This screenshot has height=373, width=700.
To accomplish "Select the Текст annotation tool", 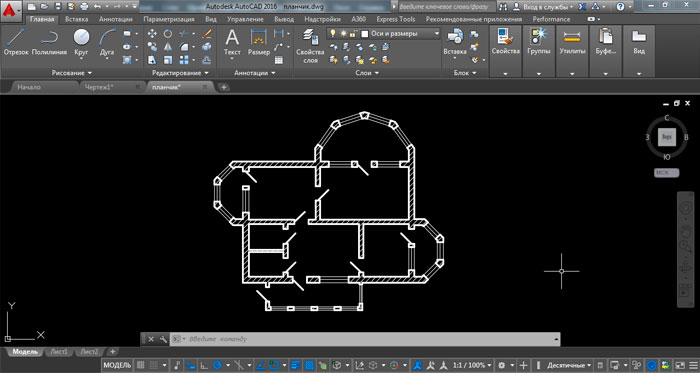I will [232, 43].
